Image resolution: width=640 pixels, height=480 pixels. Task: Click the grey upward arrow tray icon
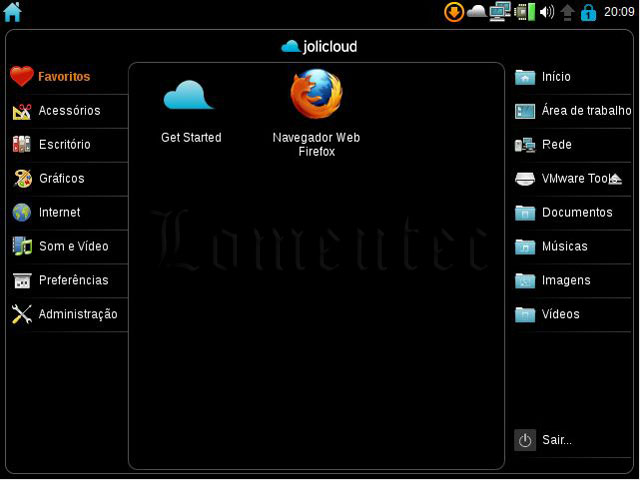(x=567, y=12)
